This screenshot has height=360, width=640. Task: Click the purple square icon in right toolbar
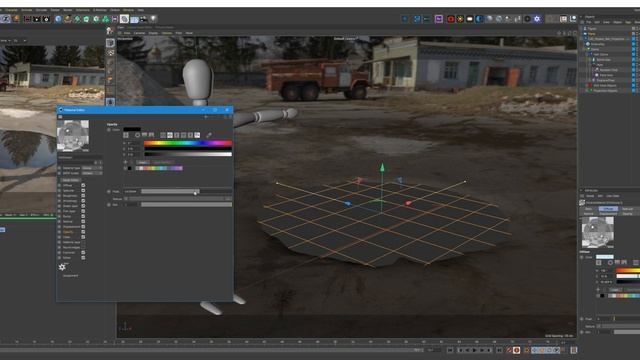tap(439, 19)
